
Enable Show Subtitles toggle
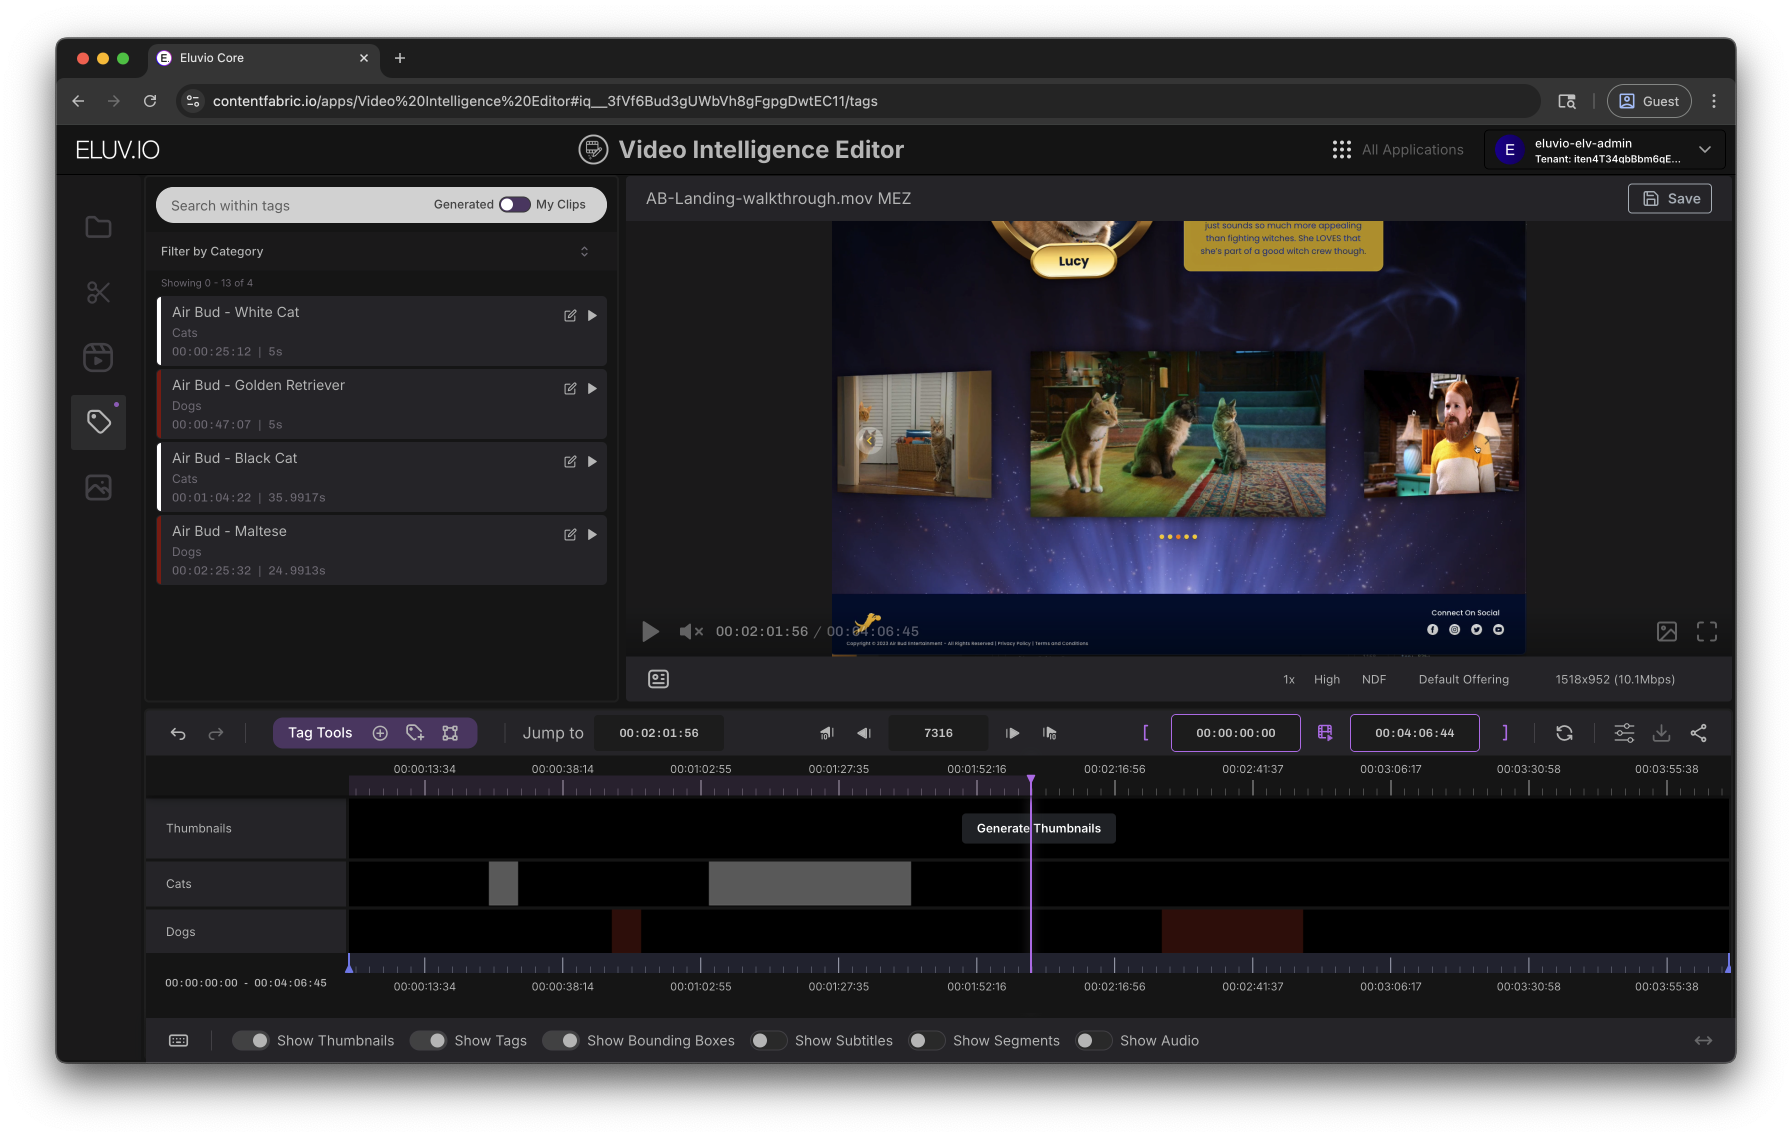click(x=768, y=1040)
